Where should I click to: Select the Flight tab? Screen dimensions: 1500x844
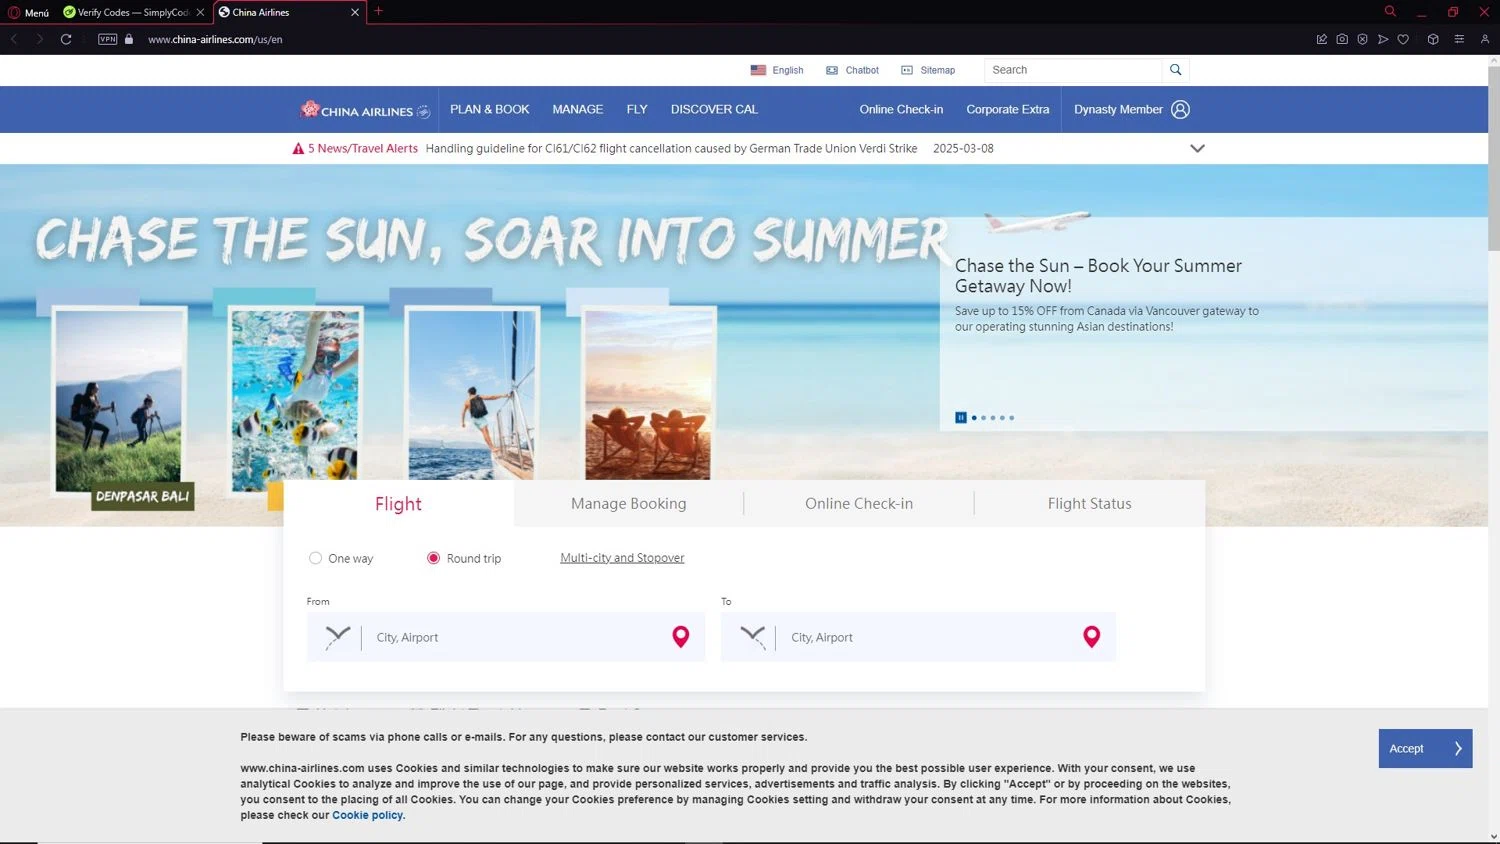[398, 504]
